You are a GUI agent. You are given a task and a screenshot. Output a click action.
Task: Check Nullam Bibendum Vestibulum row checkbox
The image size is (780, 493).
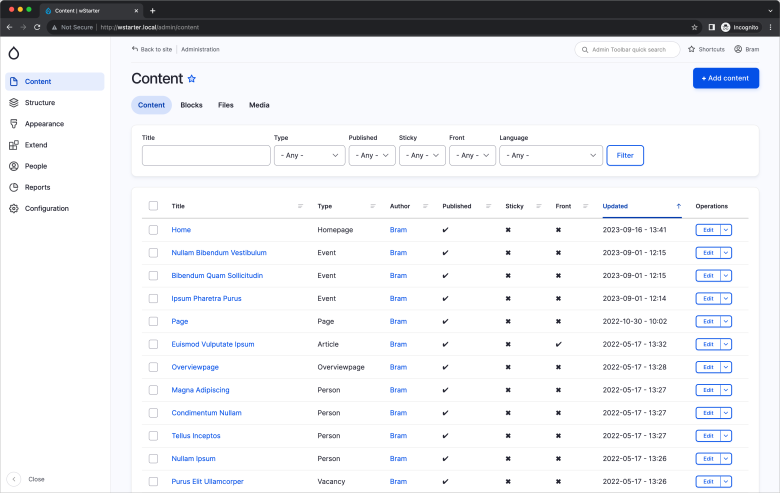point(153,253)
